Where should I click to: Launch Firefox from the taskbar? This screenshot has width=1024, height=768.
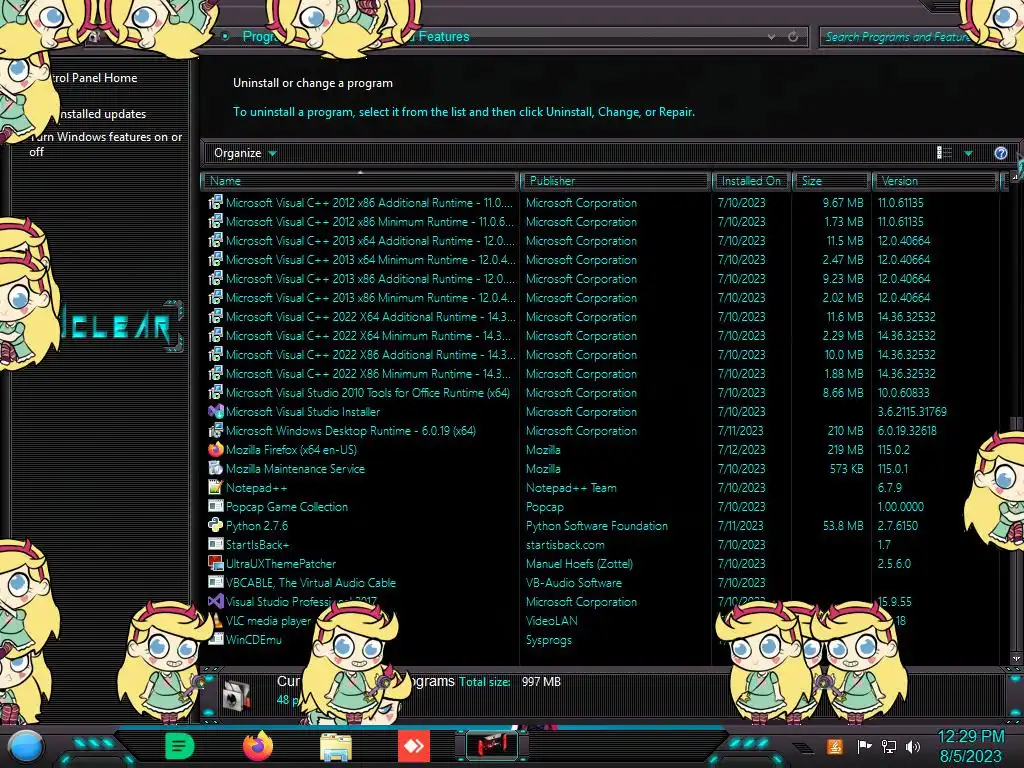coord(257,746)
